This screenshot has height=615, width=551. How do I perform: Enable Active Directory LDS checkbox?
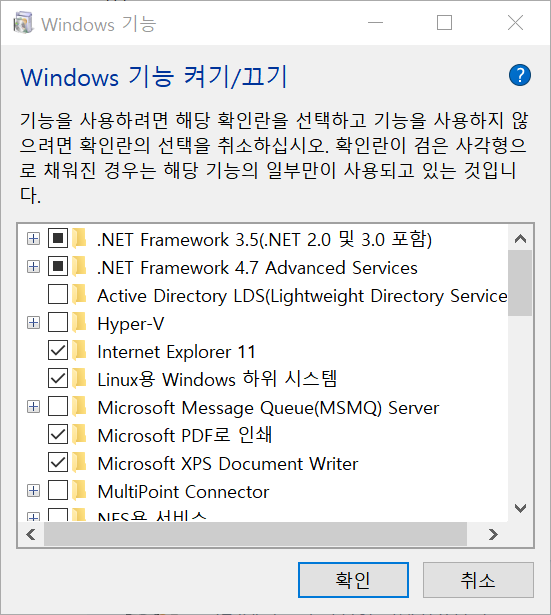[x=58, y=295]
